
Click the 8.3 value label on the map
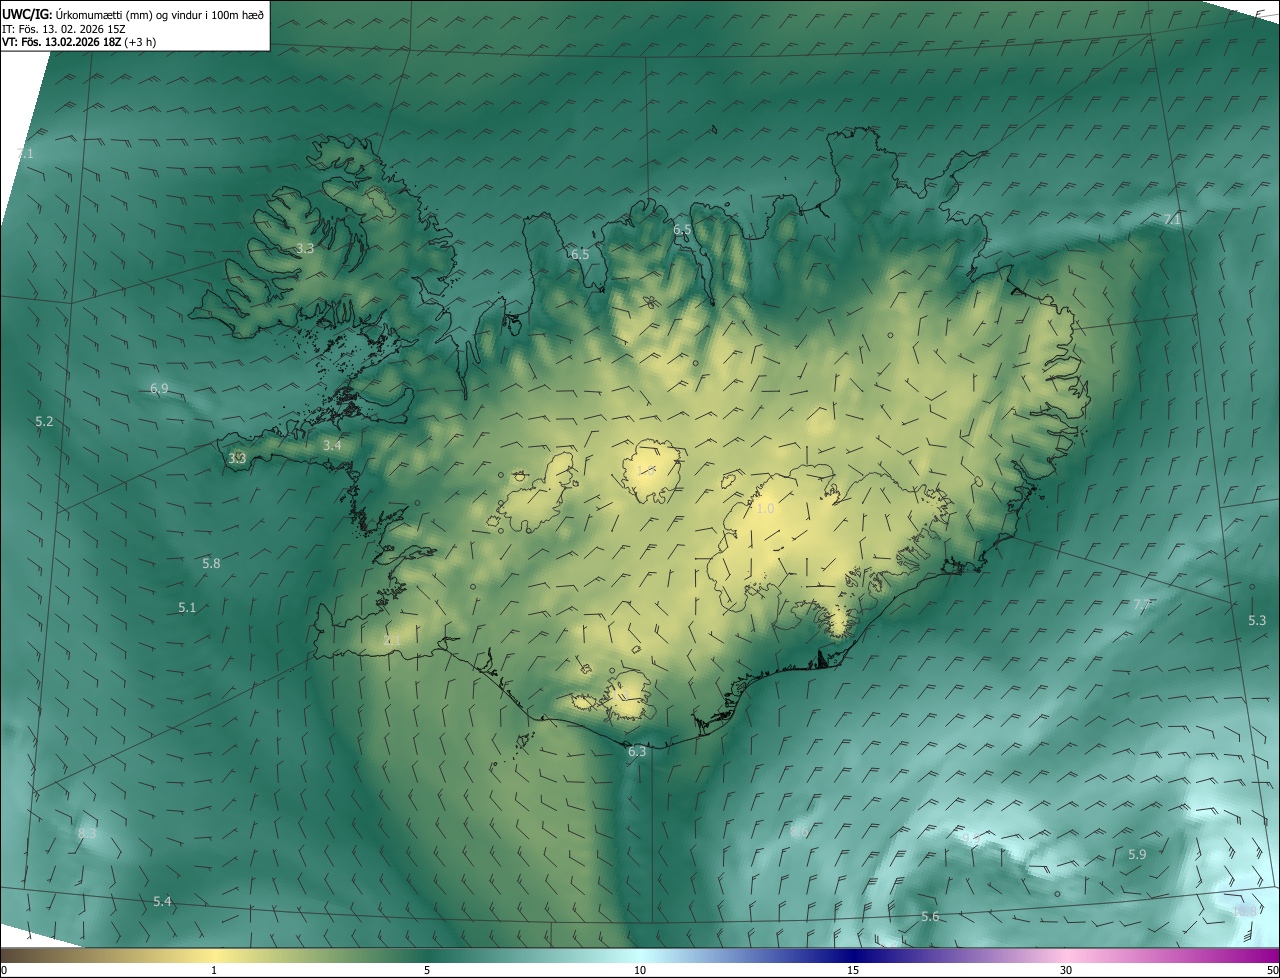pyautogui.click(x=87, y=833)
